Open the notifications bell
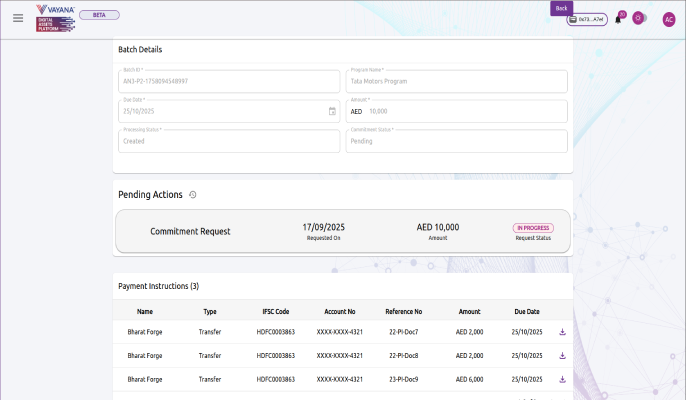Screen dimensions: 686x400 618,19
